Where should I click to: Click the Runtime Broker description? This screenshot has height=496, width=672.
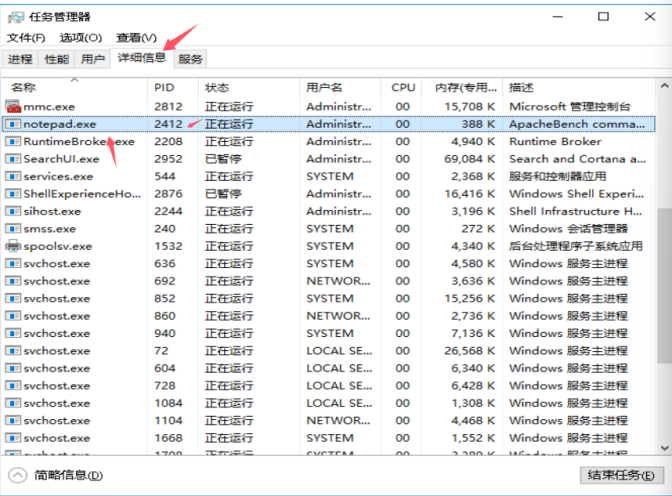[555, 141]
